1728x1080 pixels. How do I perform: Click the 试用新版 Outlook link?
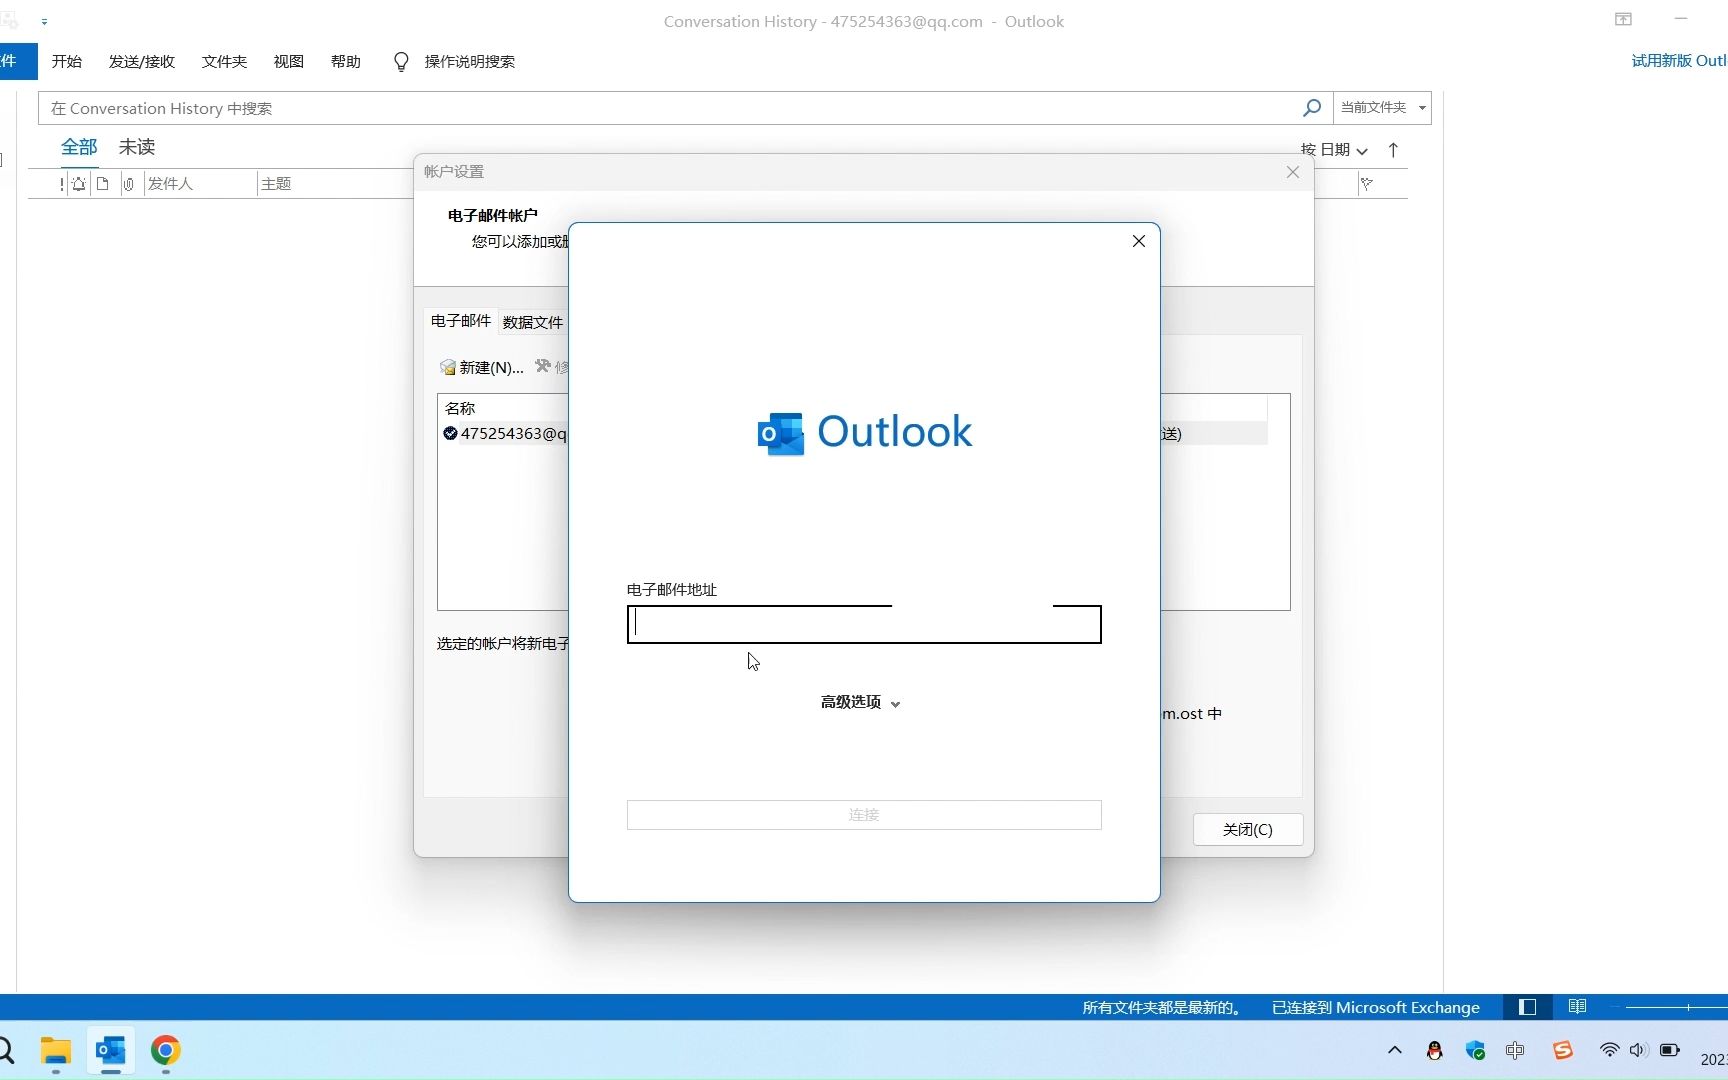1679,61
